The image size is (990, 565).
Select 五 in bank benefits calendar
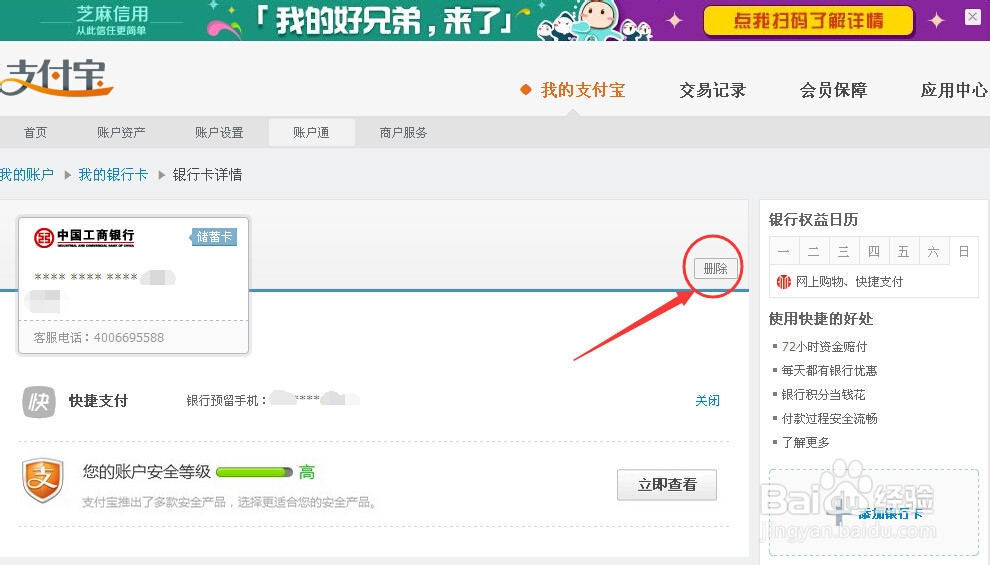tap(904, 252)
